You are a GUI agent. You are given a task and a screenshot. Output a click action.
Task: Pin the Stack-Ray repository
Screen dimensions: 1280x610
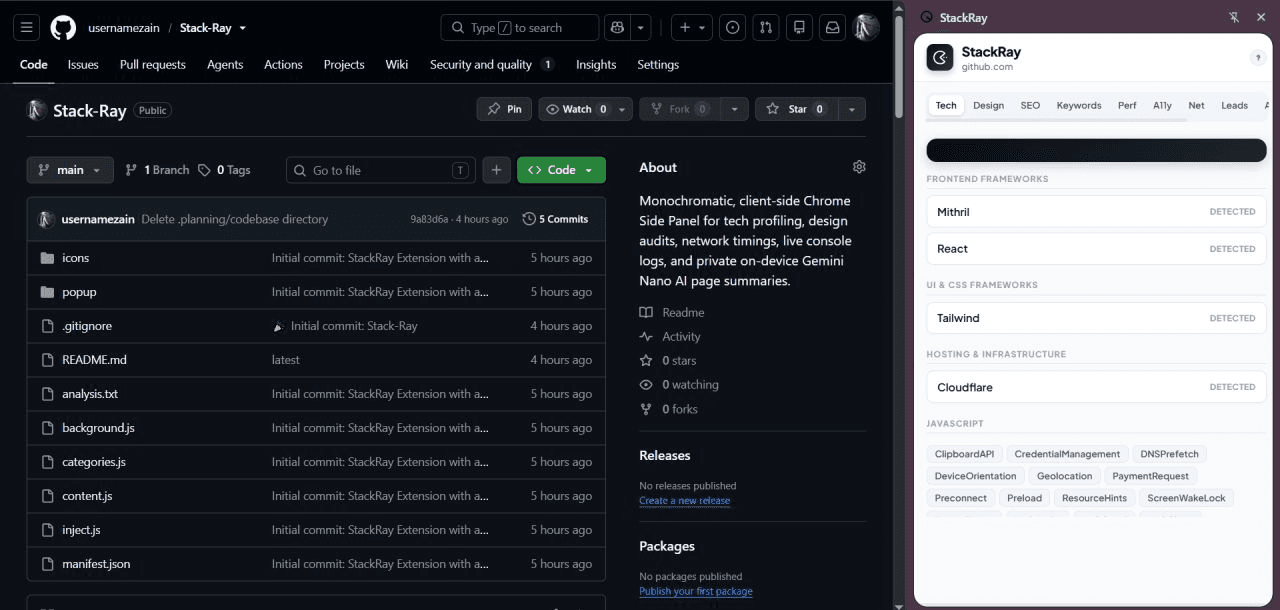504,109
